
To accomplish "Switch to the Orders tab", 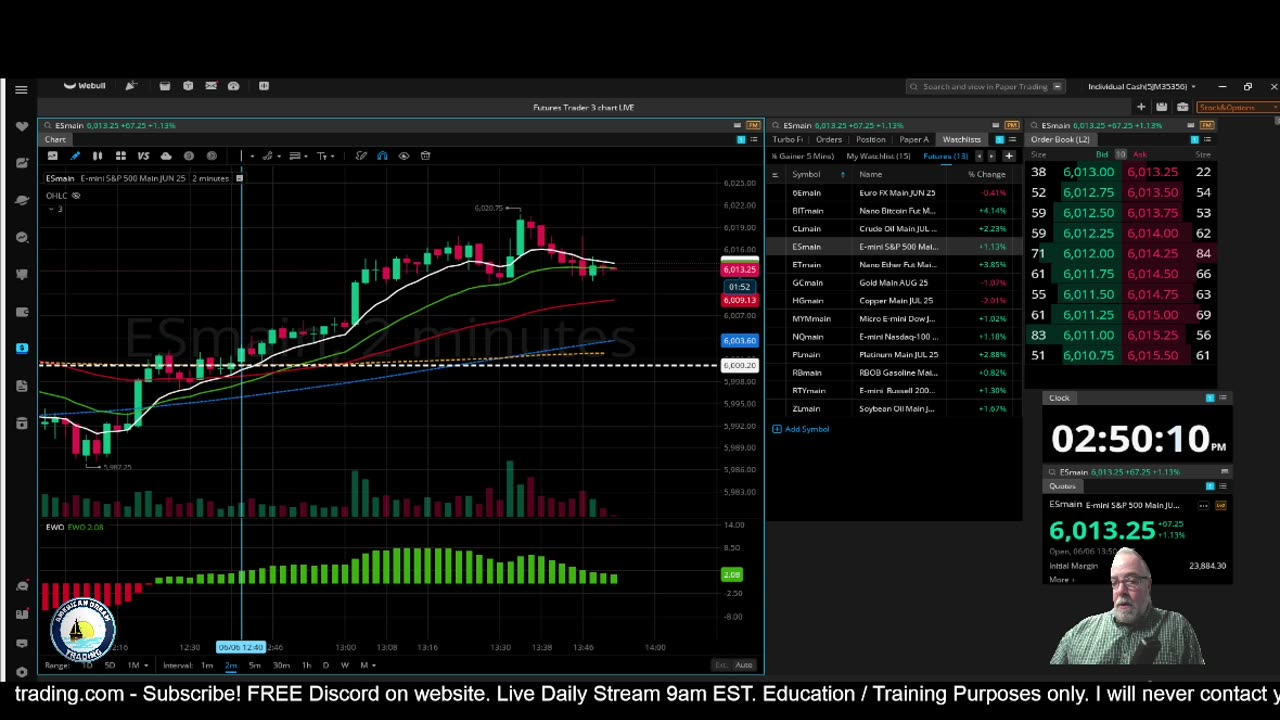I will click(x=828, y=140).
